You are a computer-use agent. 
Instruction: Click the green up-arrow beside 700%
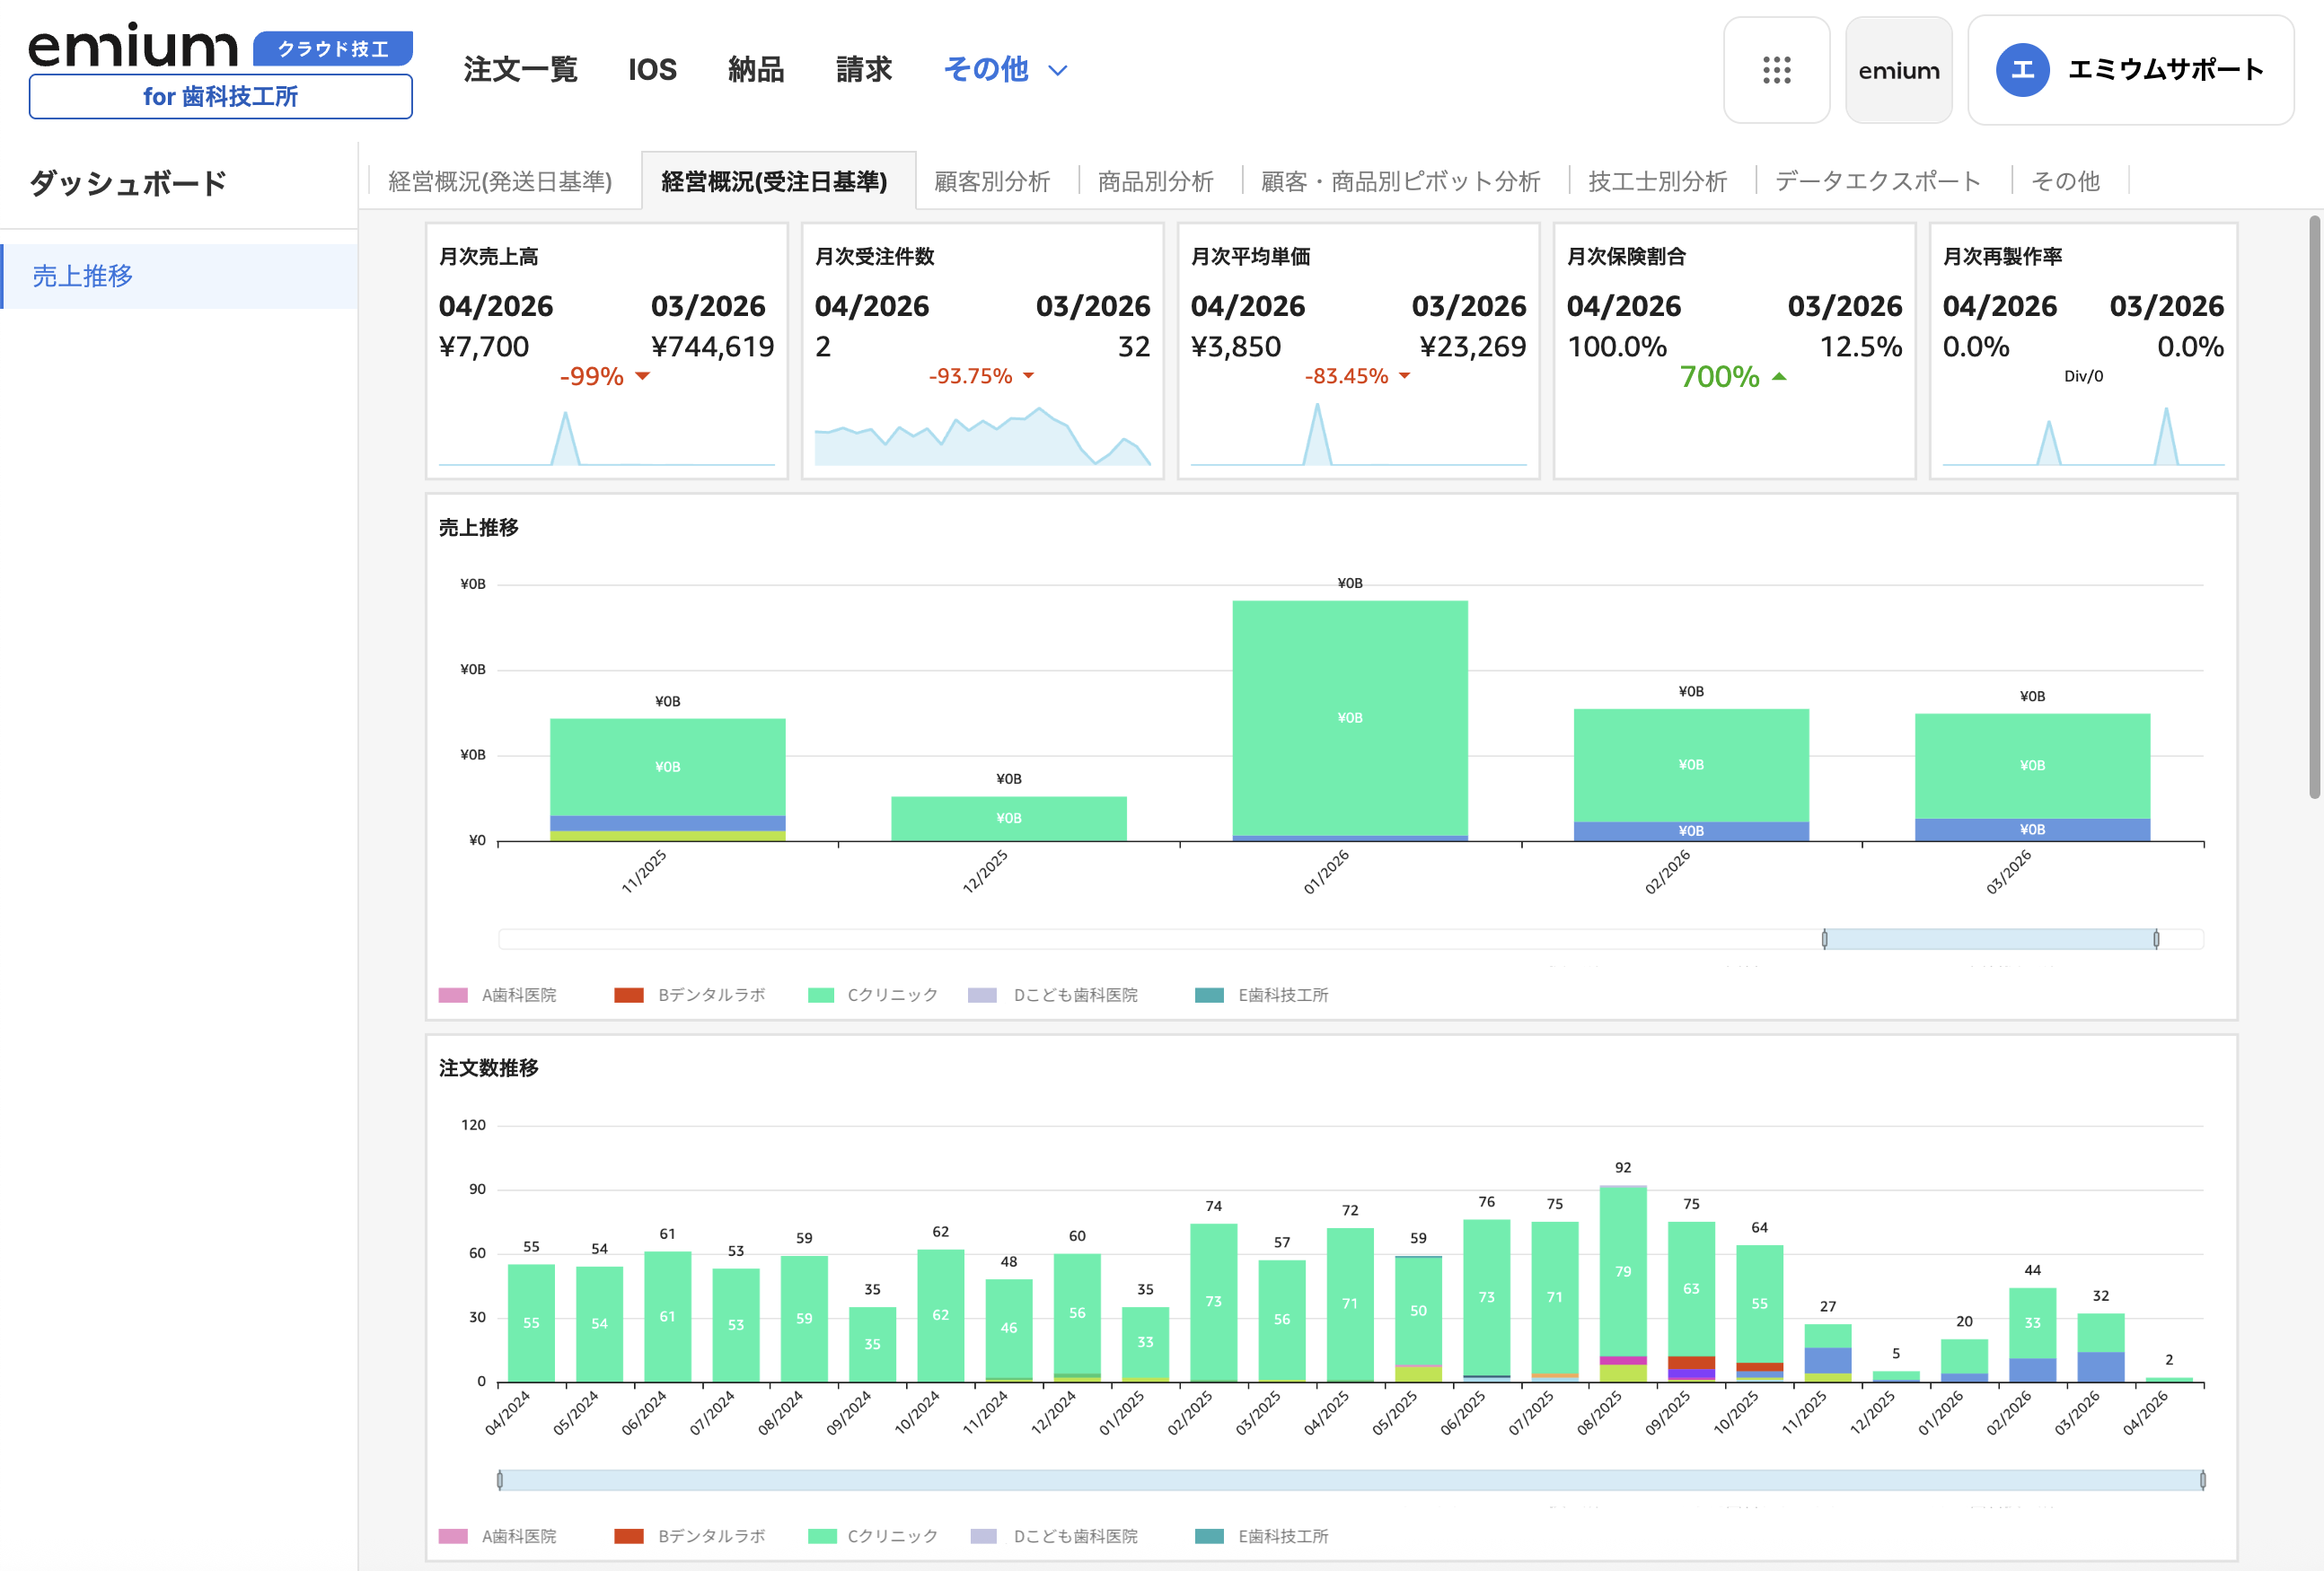pyautogui.click(x=1779, y=377)
